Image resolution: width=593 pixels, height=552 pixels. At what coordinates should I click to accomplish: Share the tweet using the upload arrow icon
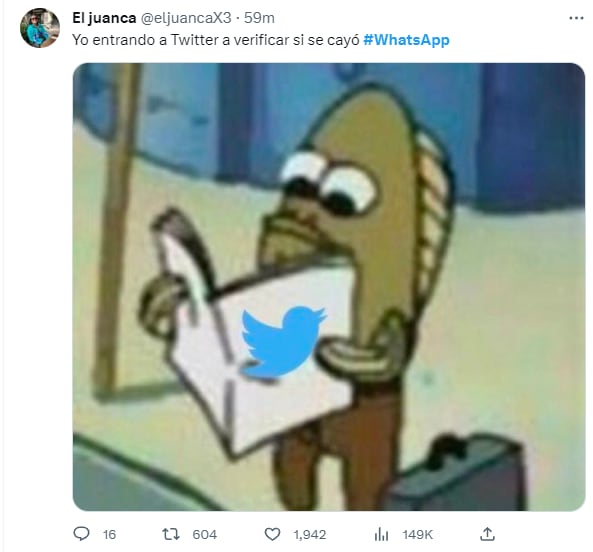[487, 534]
